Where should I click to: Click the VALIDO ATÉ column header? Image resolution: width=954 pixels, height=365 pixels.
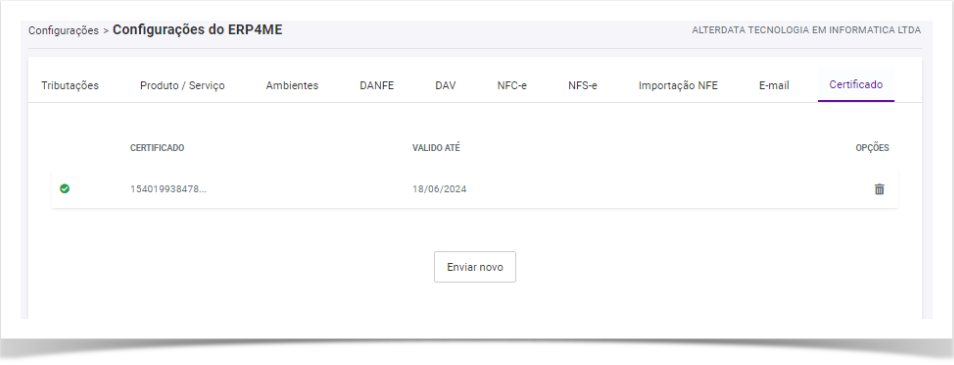[x=436, y=148]
